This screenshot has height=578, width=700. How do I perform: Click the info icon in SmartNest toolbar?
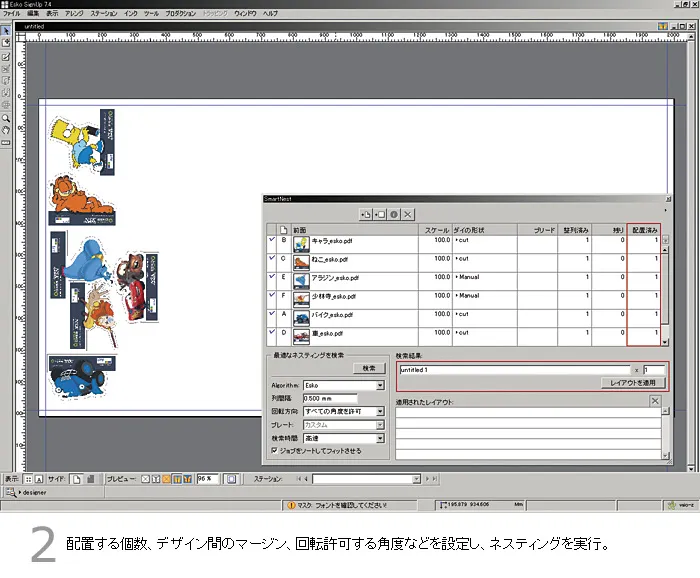coord(394,214)
